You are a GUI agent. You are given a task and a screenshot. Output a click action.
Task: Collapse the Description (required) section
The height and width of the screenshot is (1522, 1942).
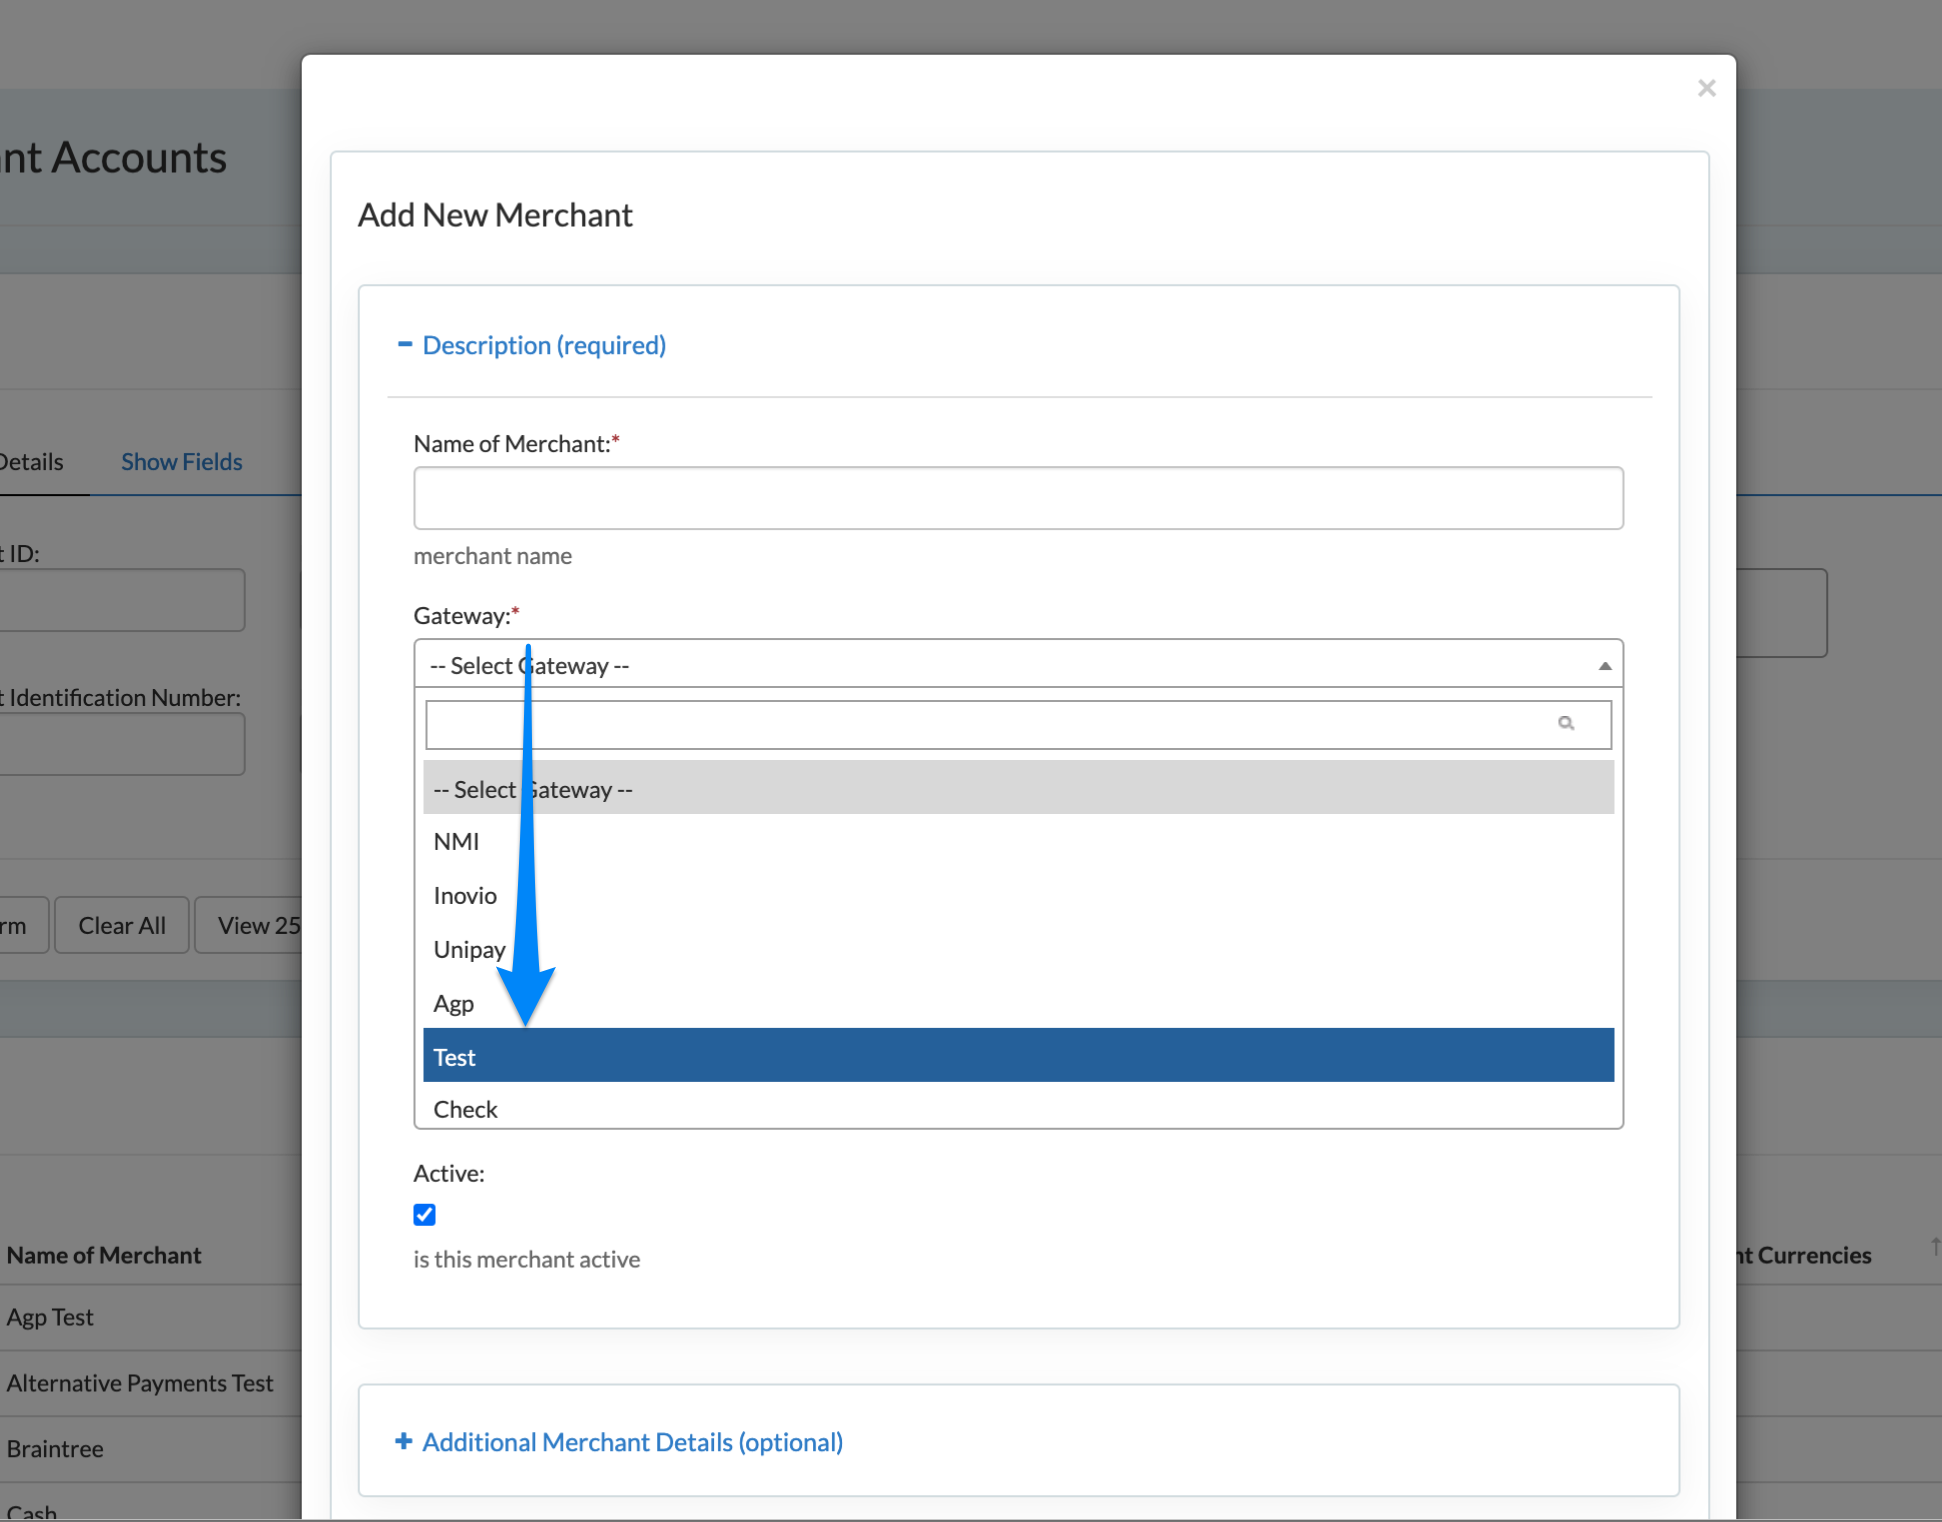coord(544,345)
